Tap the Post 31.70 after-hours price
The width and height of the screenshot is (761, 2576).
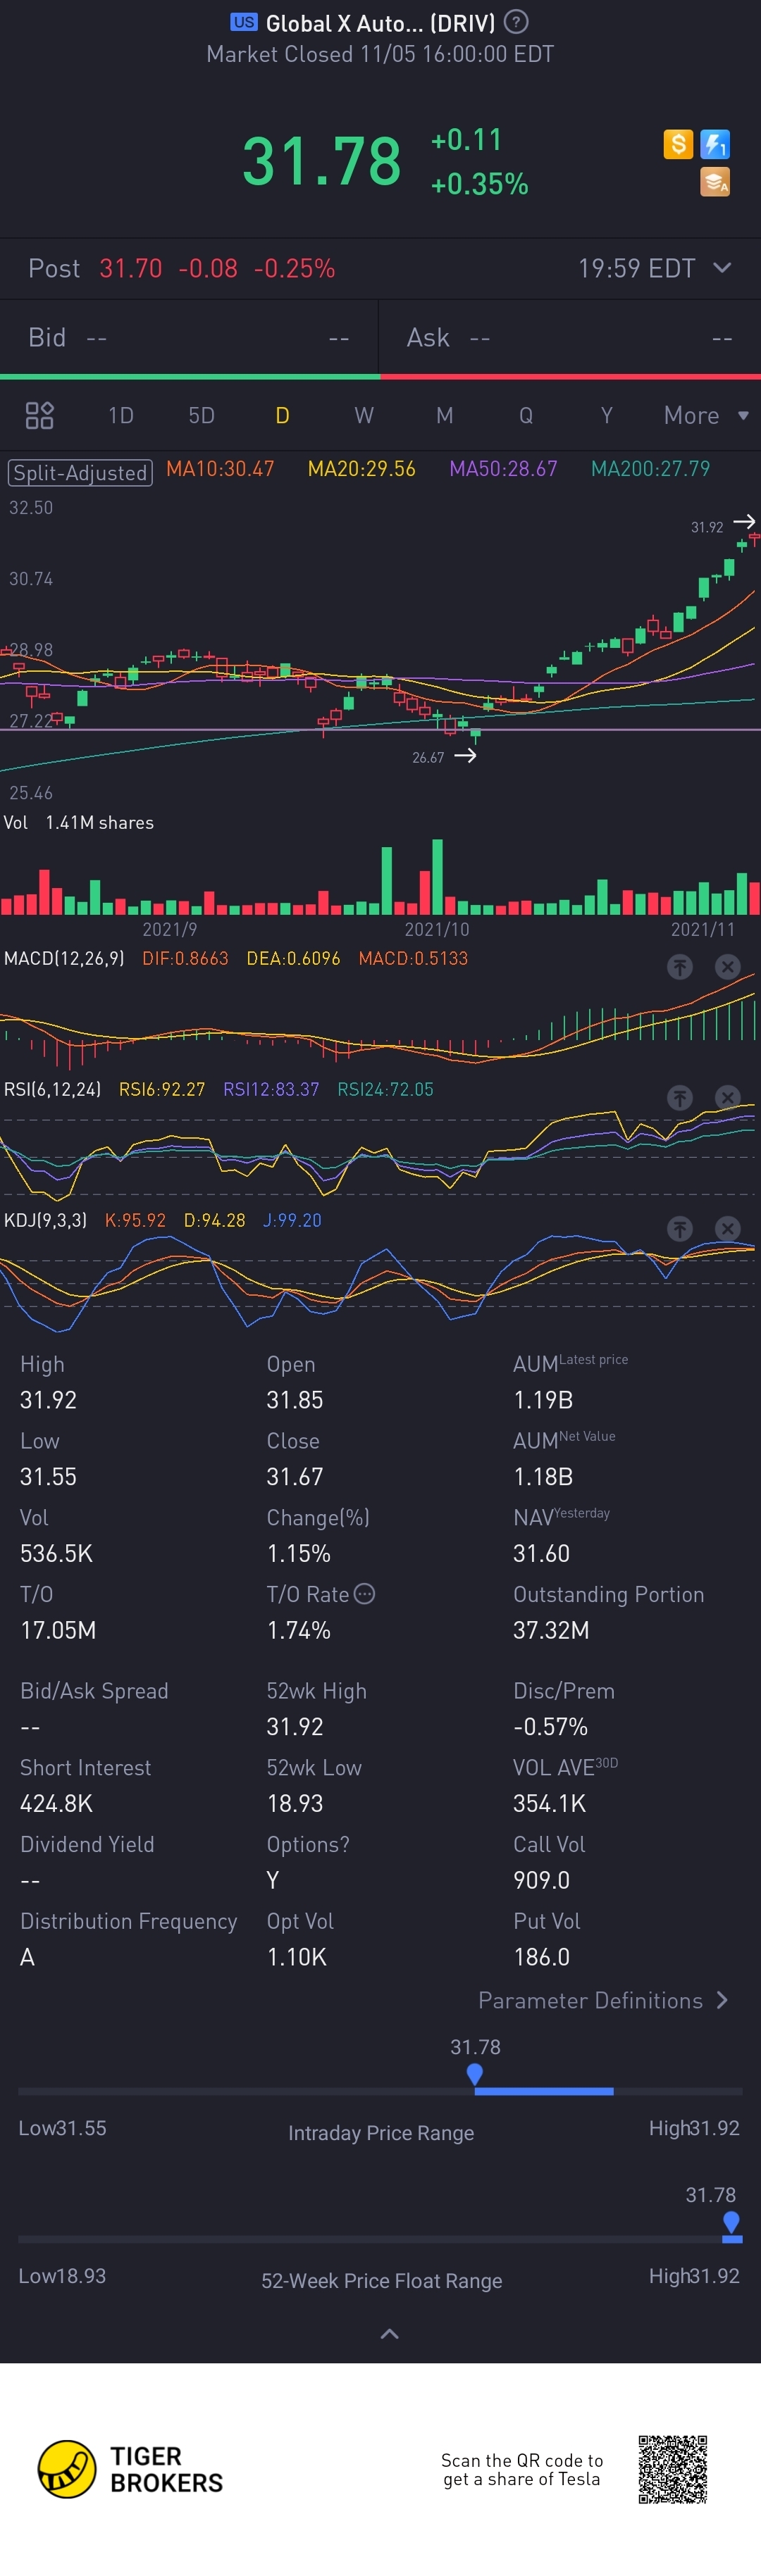[131, 268]
